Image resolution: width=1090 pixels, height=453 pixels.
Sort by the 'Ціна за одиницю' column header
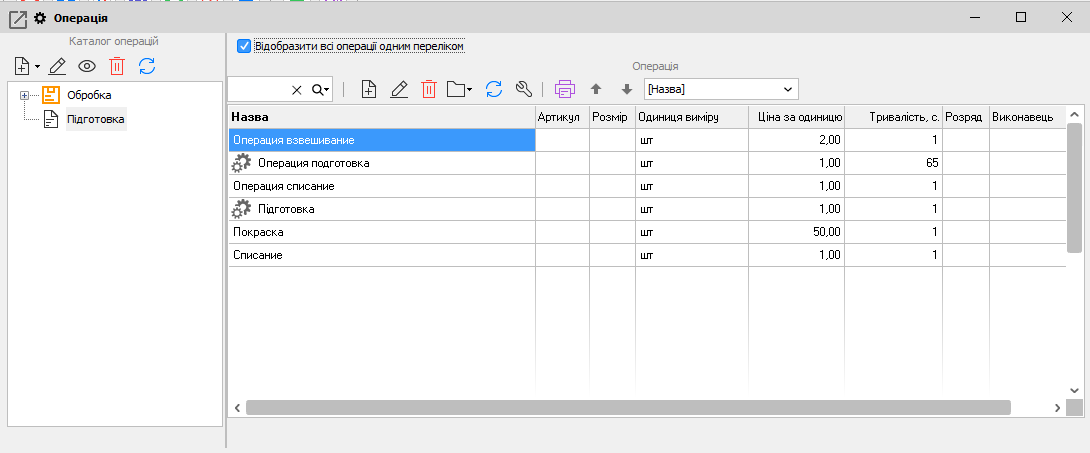(796, 117)
